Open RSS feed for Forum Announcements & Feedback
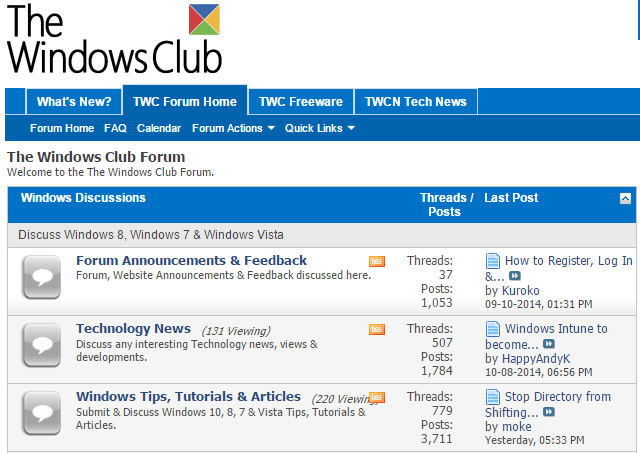640x453 pixels. tap(377, 261)
